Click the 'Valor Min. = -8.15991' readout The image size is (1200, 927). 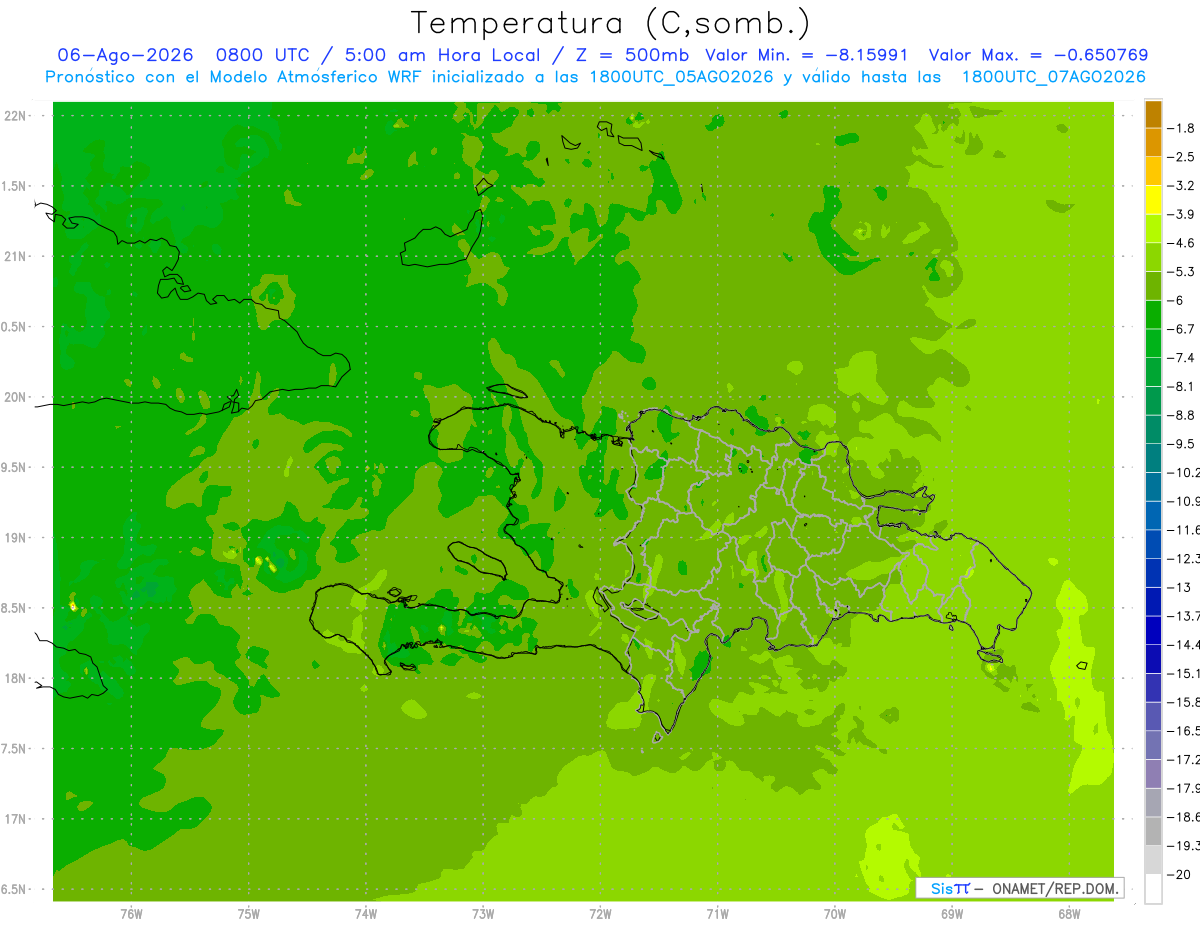(x=806, y=55)
